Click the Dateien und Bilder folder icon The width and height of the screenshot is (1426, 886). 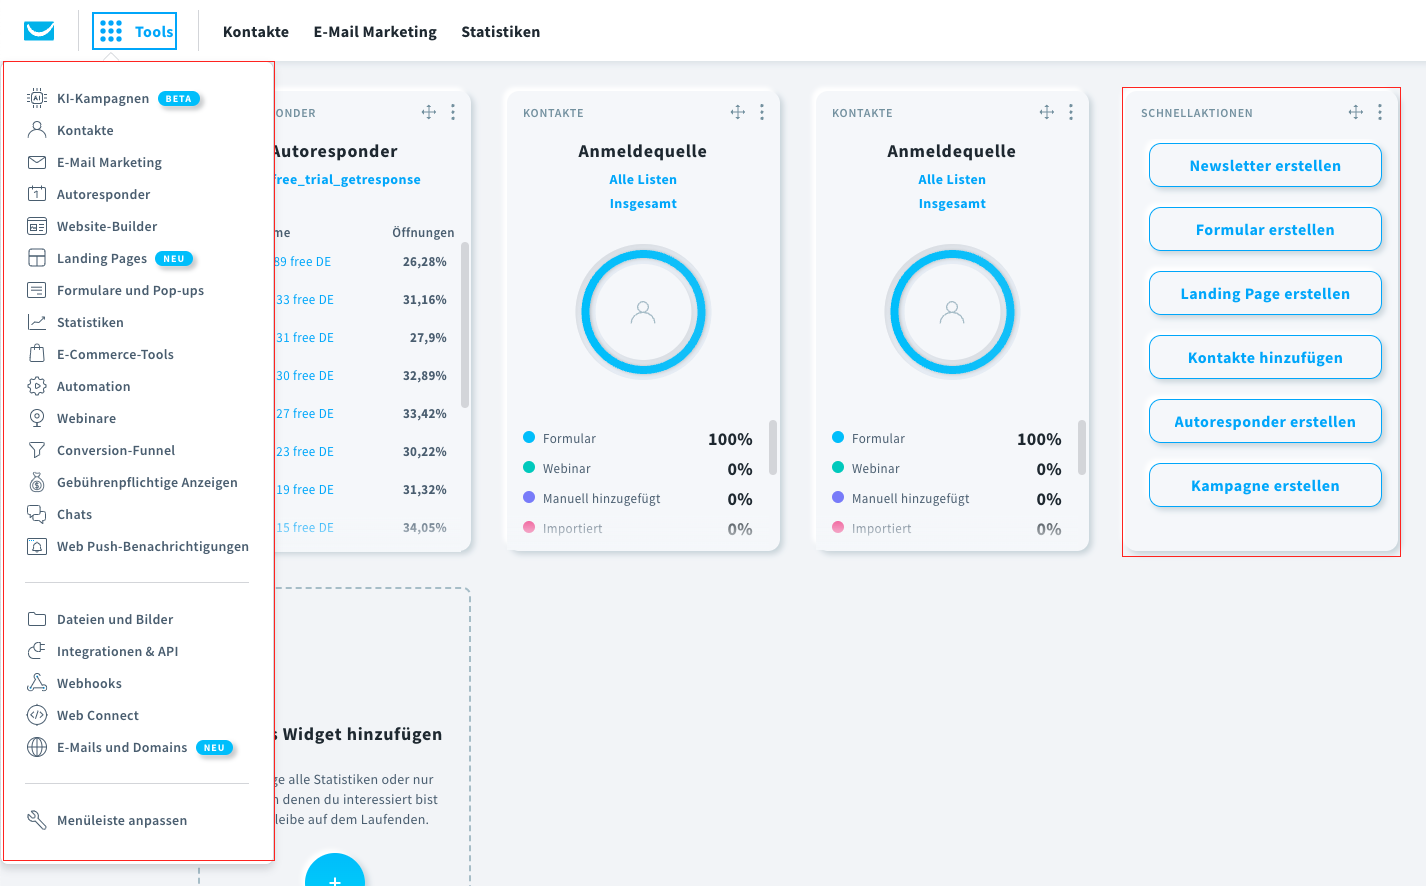[x=37, y=619]
